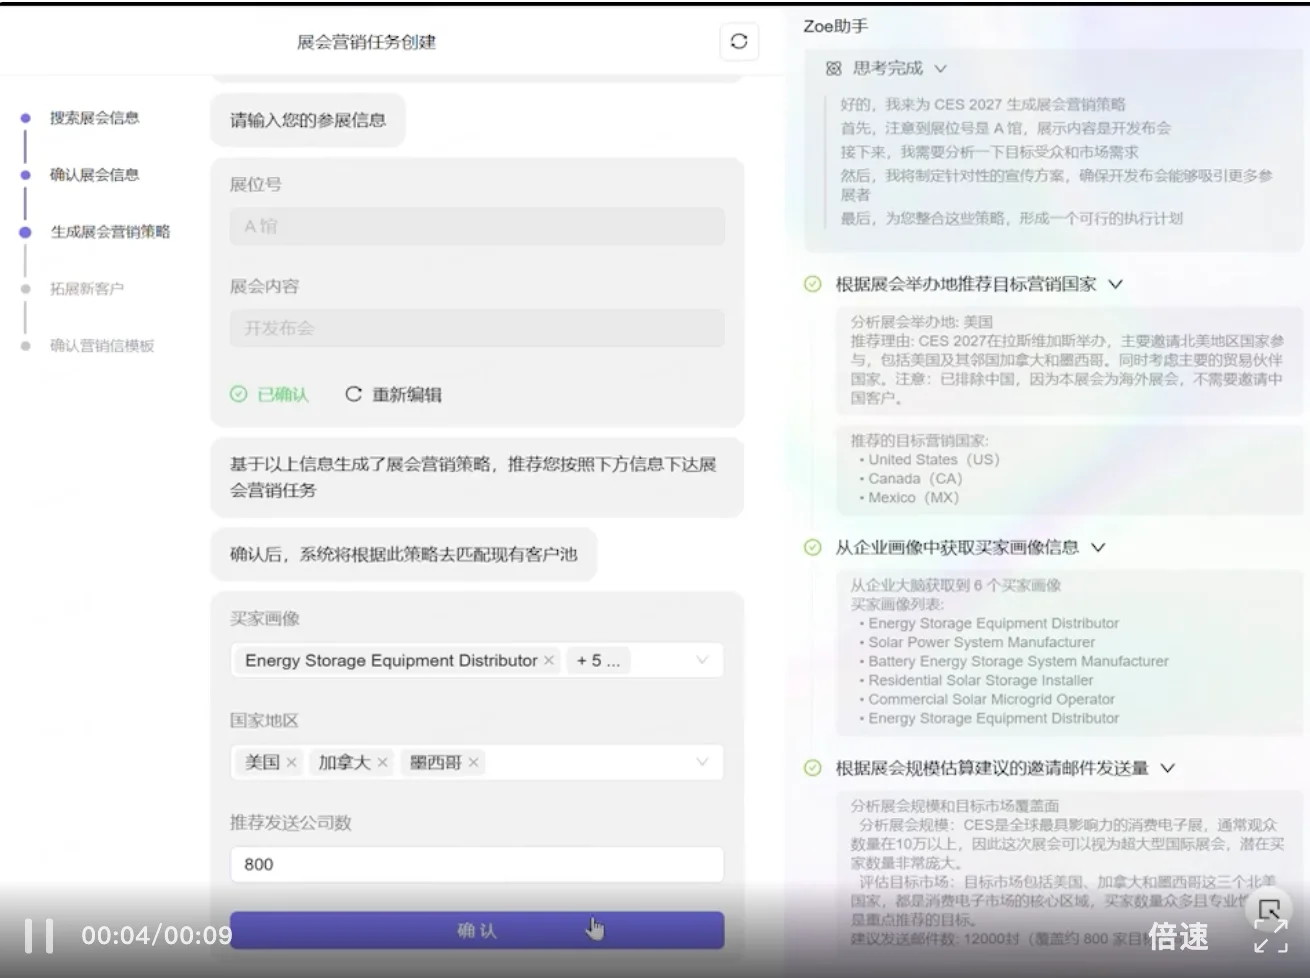1310x978 pixels.
Task: Select the 搜索展会信息 step
Action: point(95,117)
